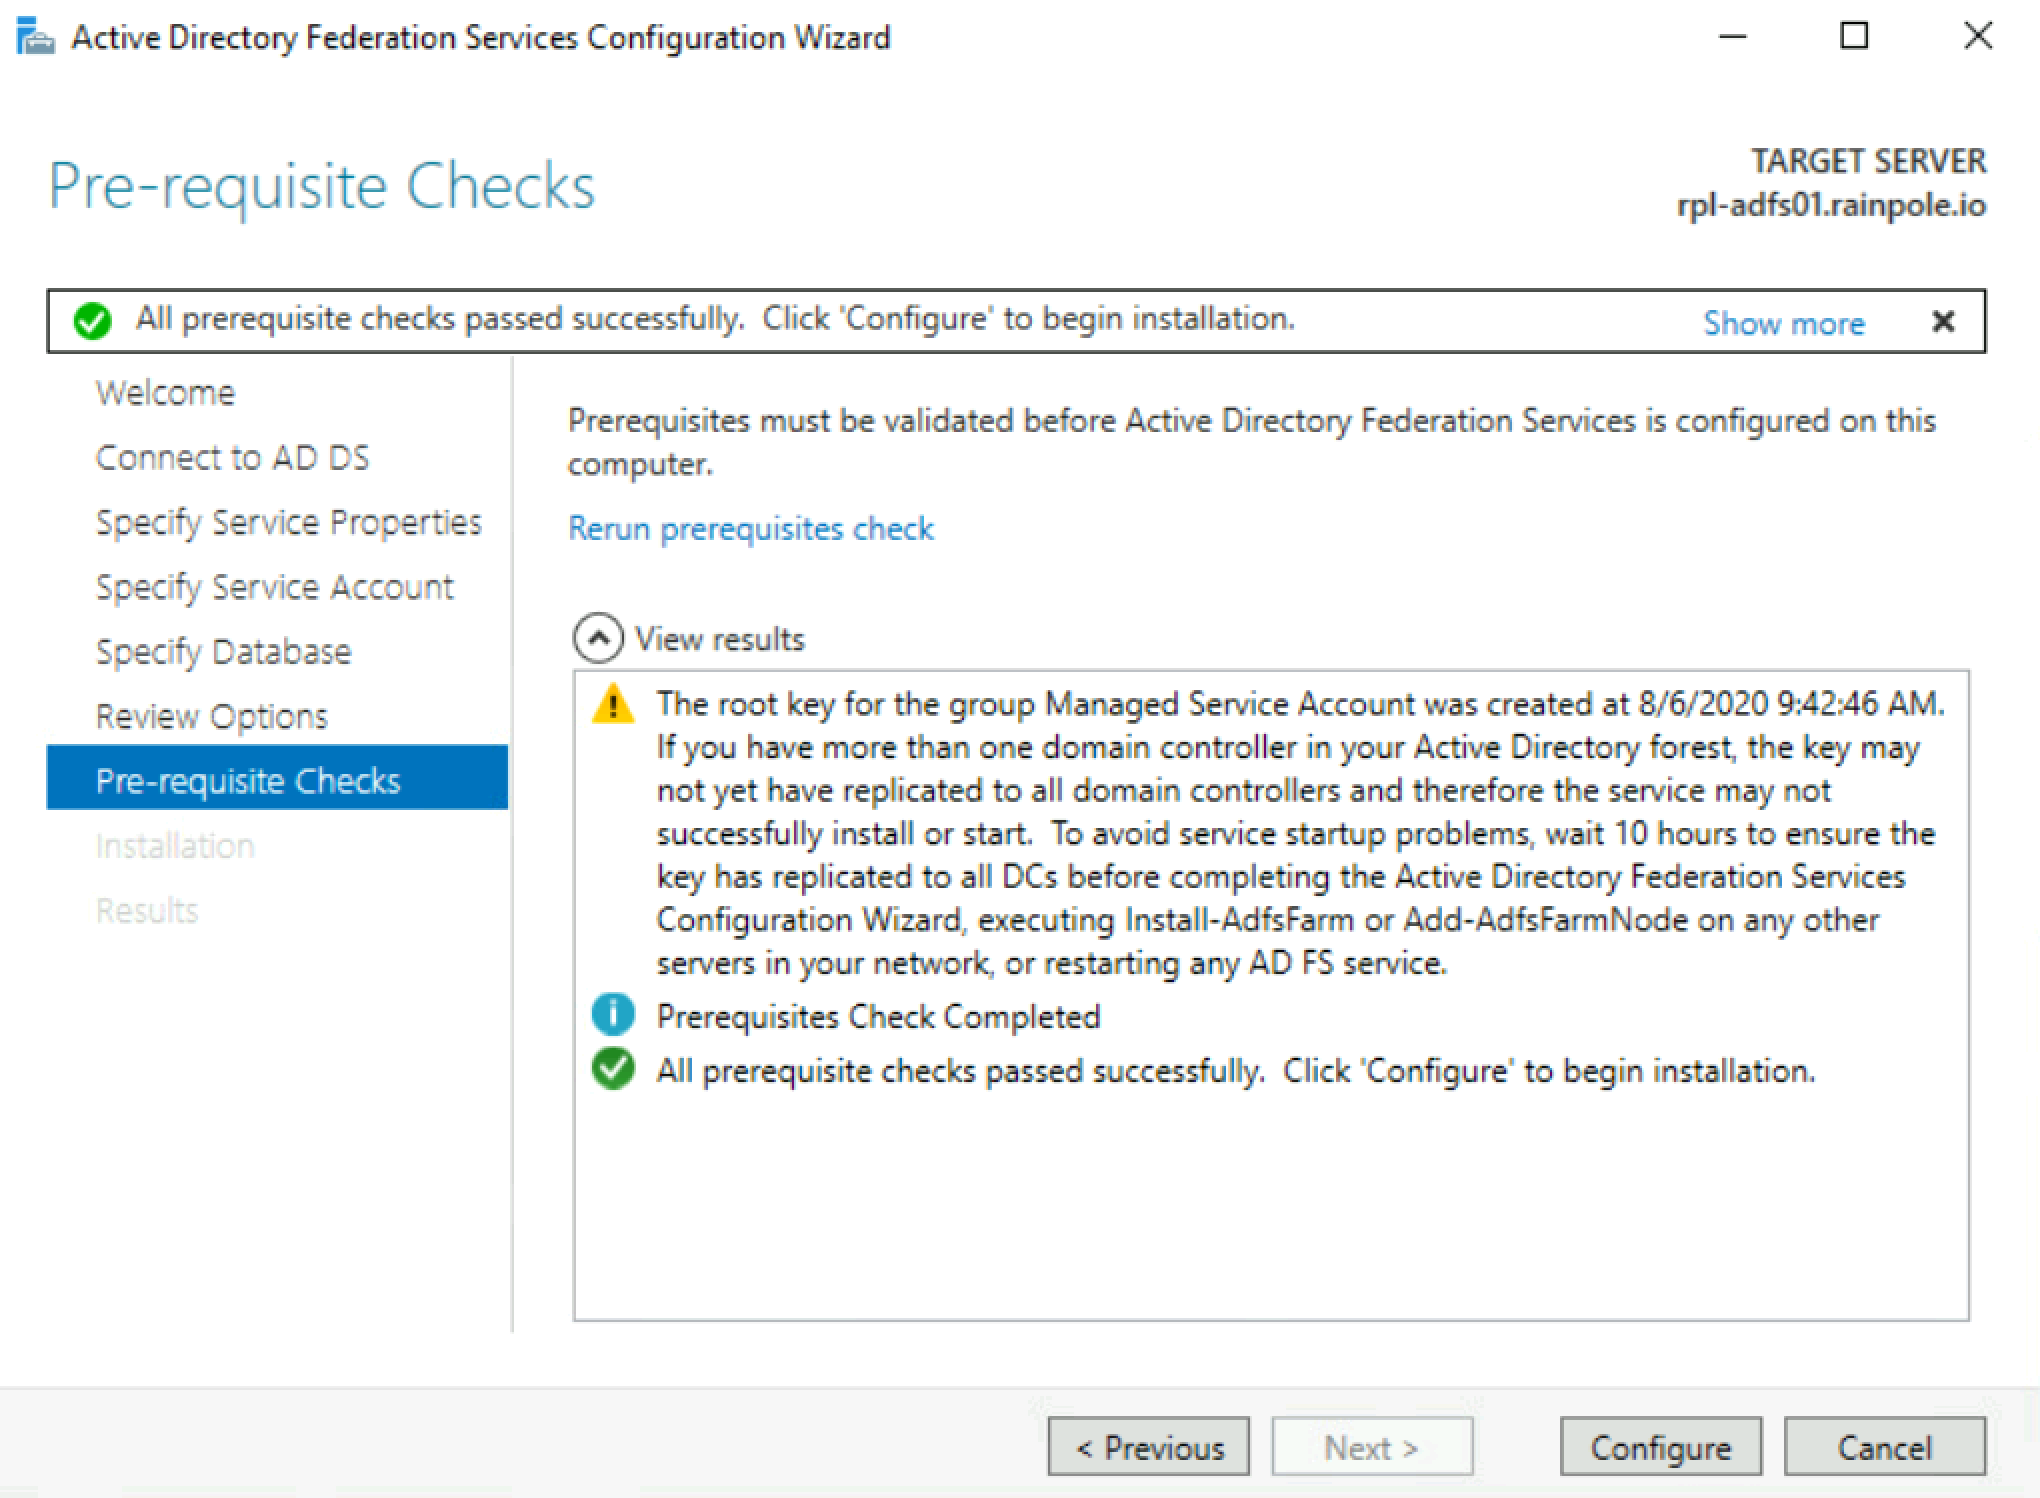The width and height of the screenshot is (2040, 1498).
Task: Cancel the configuration wizard
Action: point(1884,1447)
